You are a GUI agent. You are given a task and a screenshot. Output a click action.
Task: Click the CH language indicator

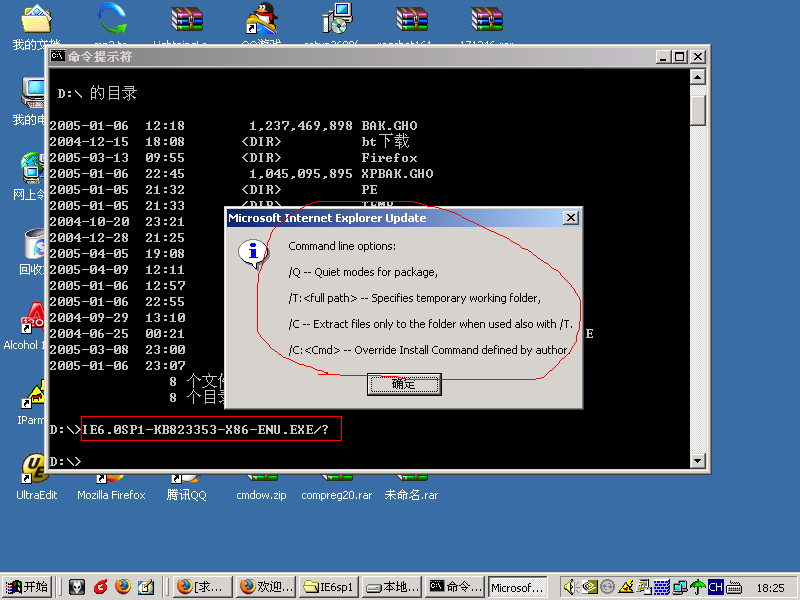pyautogui.click(x=715, y=588)
